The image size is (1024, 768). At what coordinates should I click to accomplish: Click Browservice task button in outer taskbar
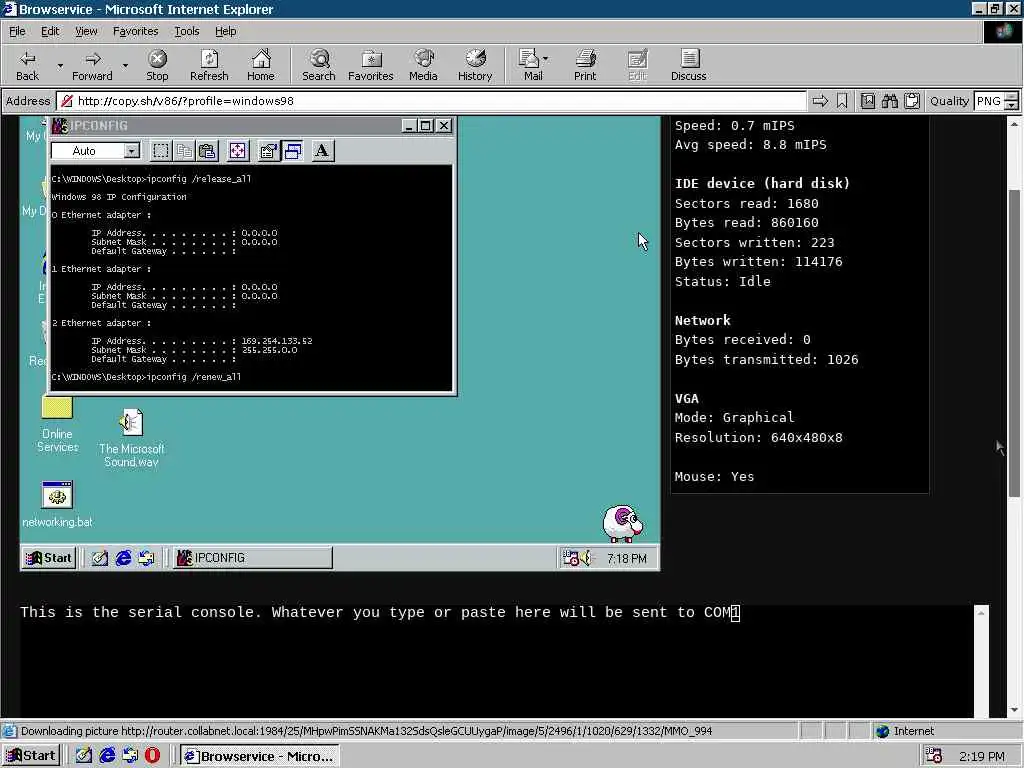pyautogui.click(x=260, y=756)
